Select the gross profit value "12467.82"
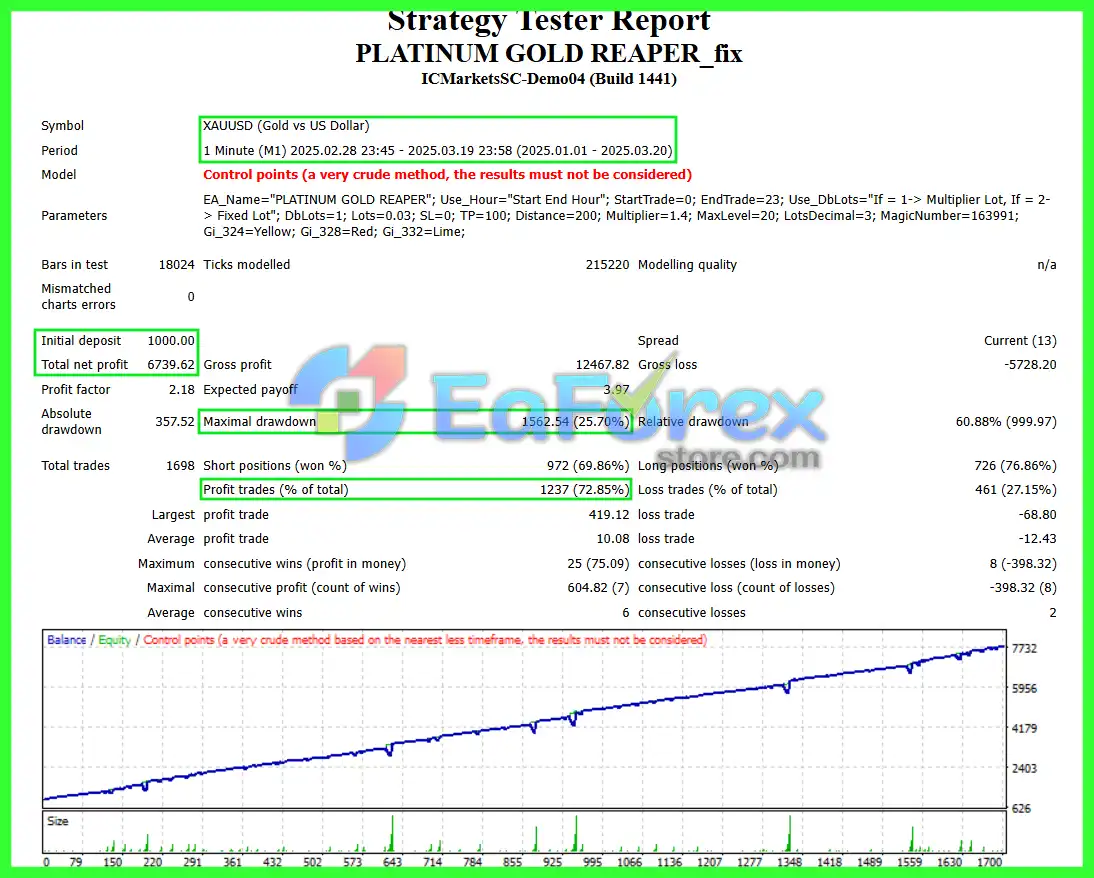1094x878 pixels. (602, 364)
